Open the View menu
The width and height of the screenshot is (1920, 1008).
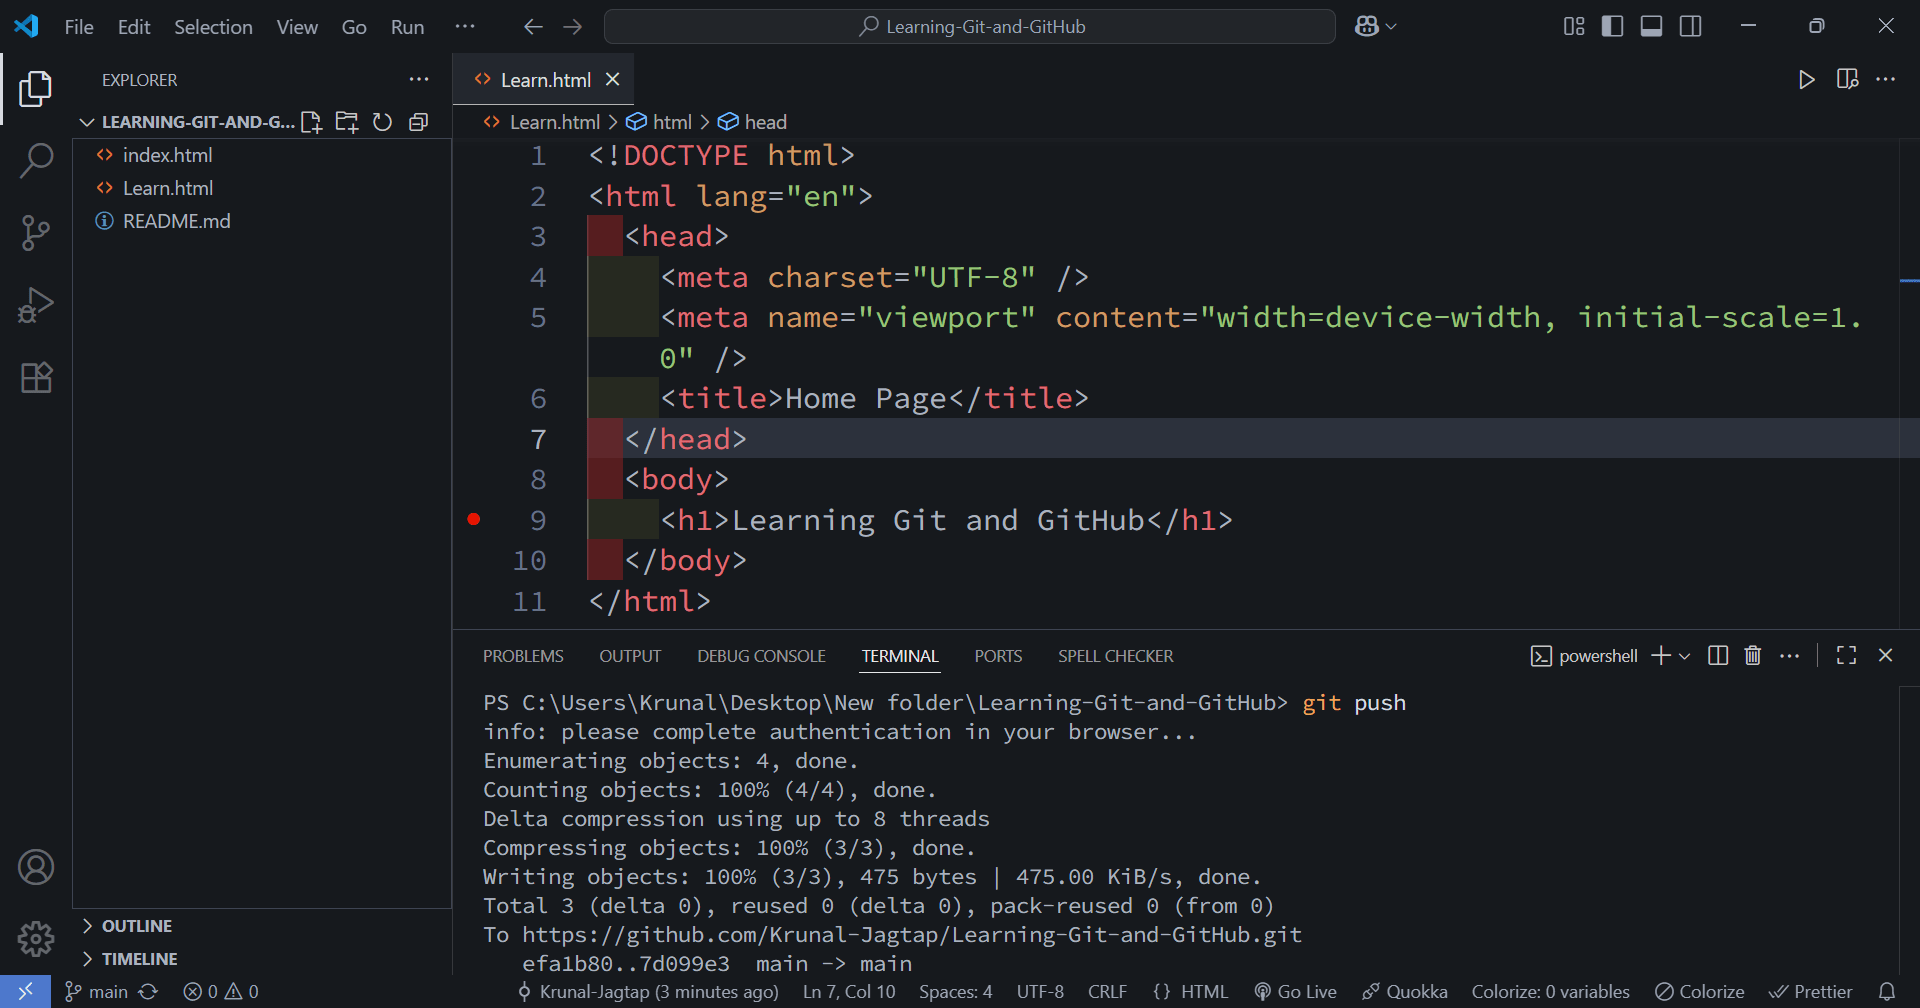(297, 27)
